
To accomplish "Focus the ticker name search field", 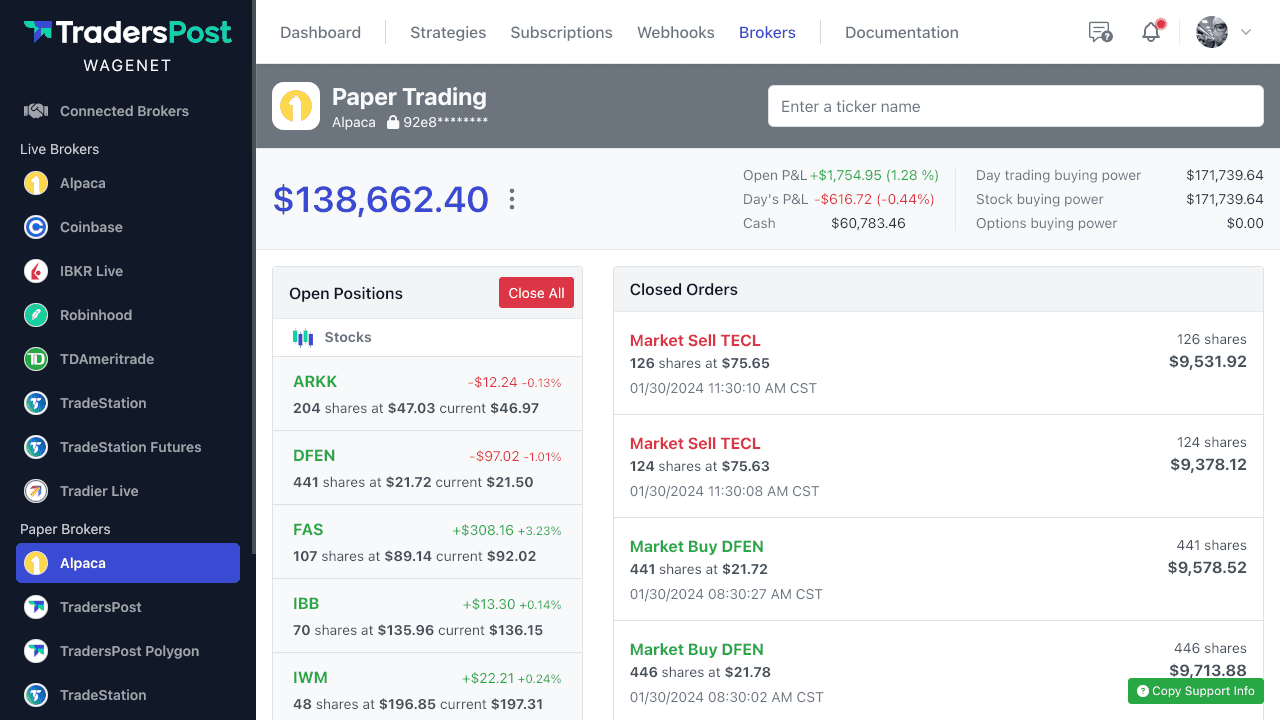I will coord(1016,106).
